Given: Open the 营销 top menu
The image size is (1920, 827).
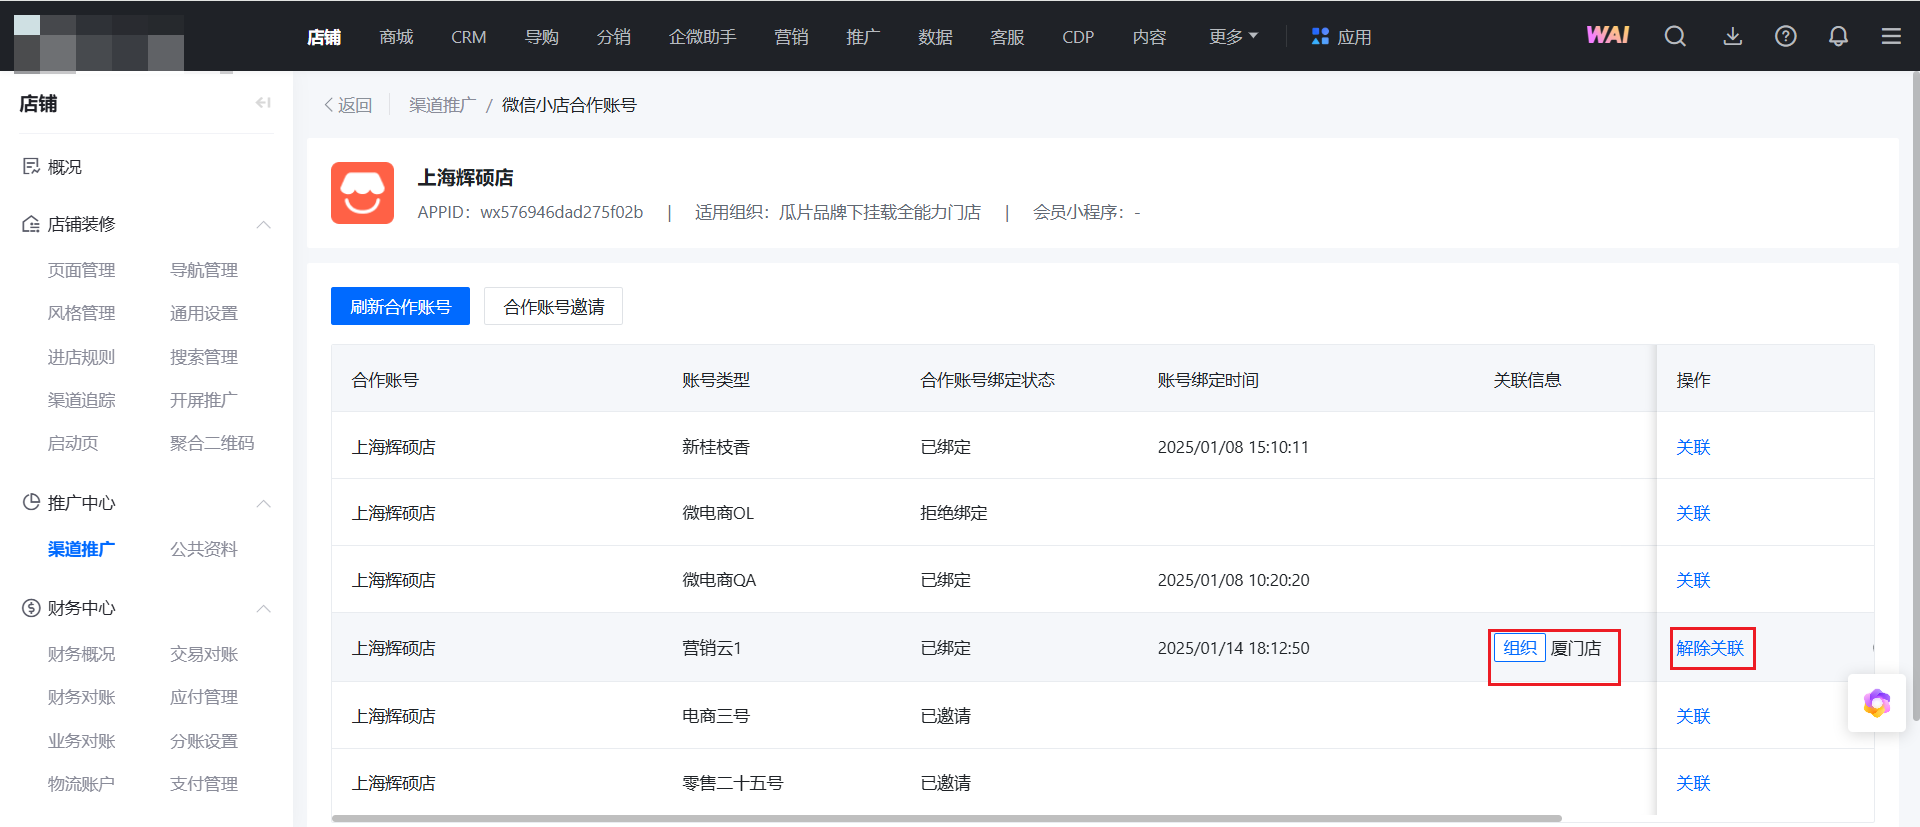Looking at the screenshot, I should [x=790, y=37].
